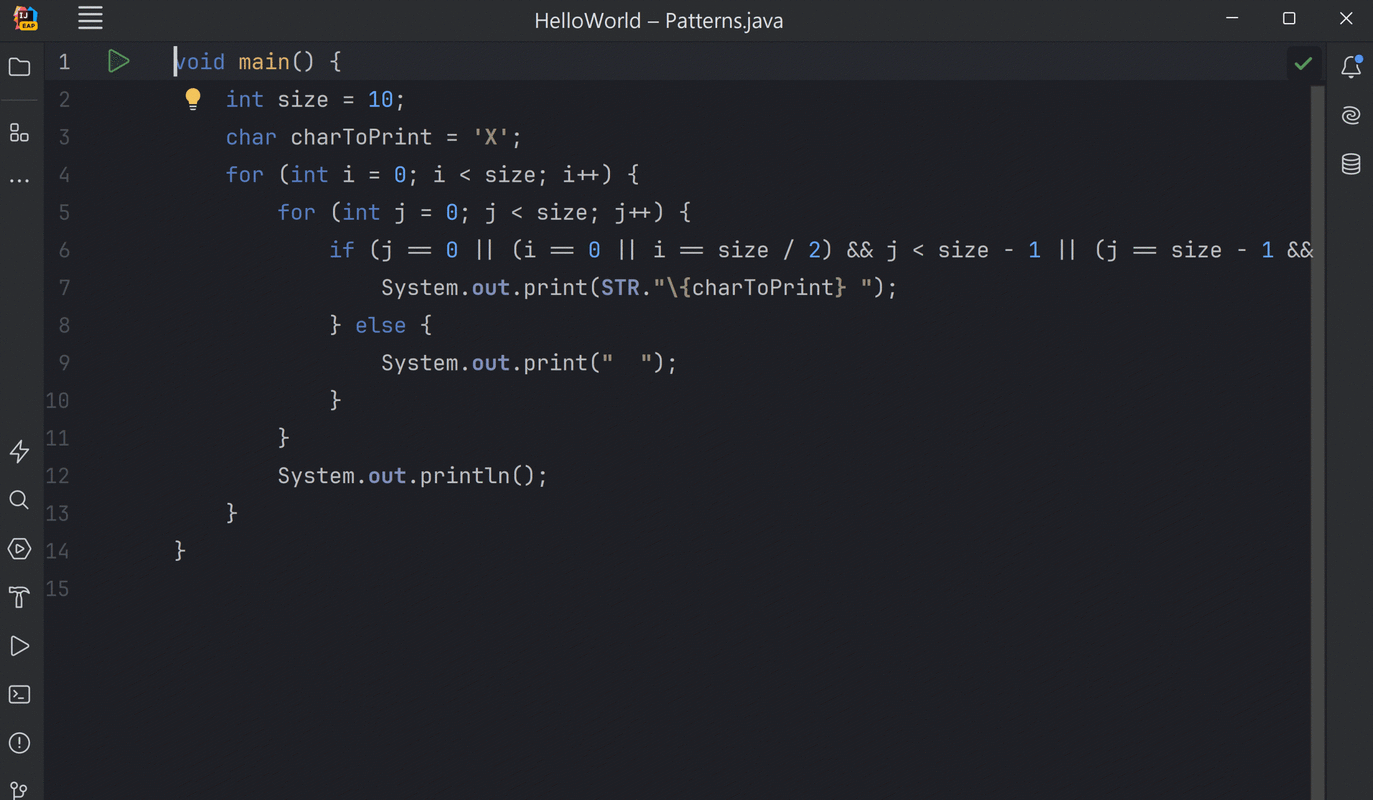Open the Project folder tool window
Screen dimensions: 1373x800
tap(19, 68)
